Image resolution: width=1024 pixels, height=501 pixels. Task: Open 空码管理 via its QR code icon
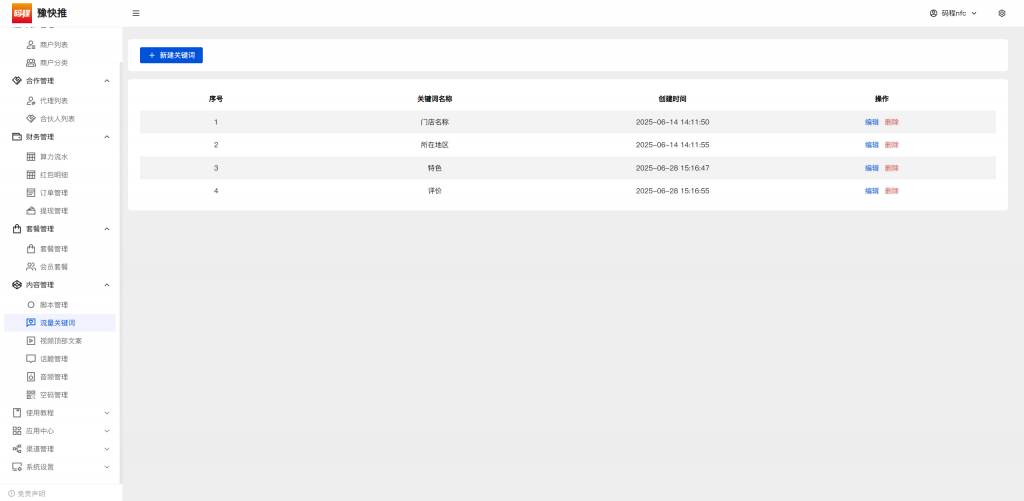[31, 395]
